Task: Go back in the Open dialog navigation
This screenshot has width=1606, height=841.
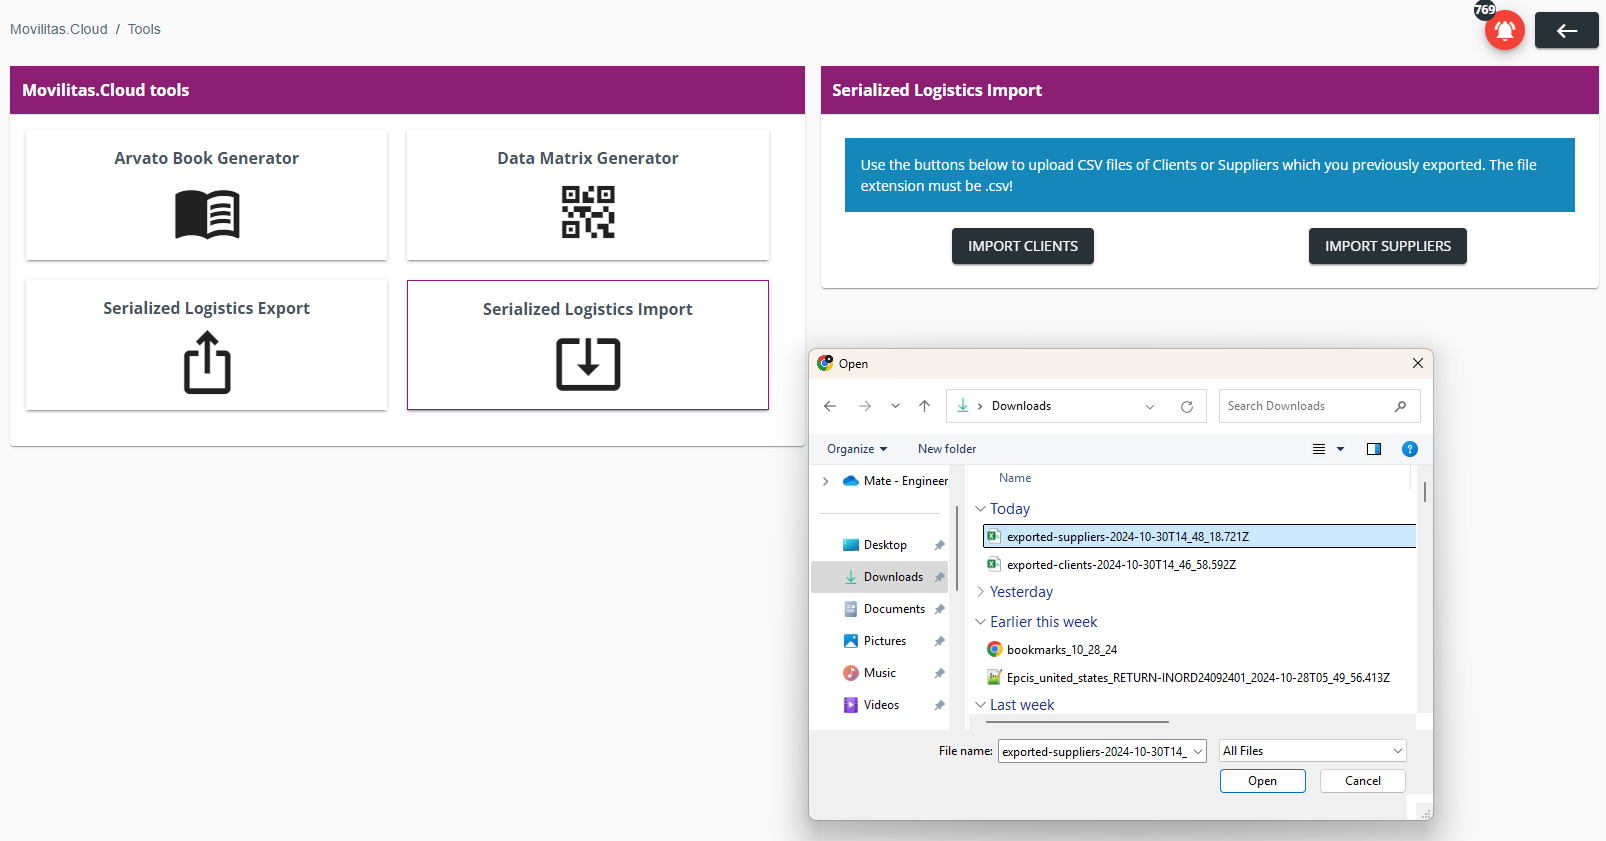Action: pyautogui.click(x=830, y=406)
